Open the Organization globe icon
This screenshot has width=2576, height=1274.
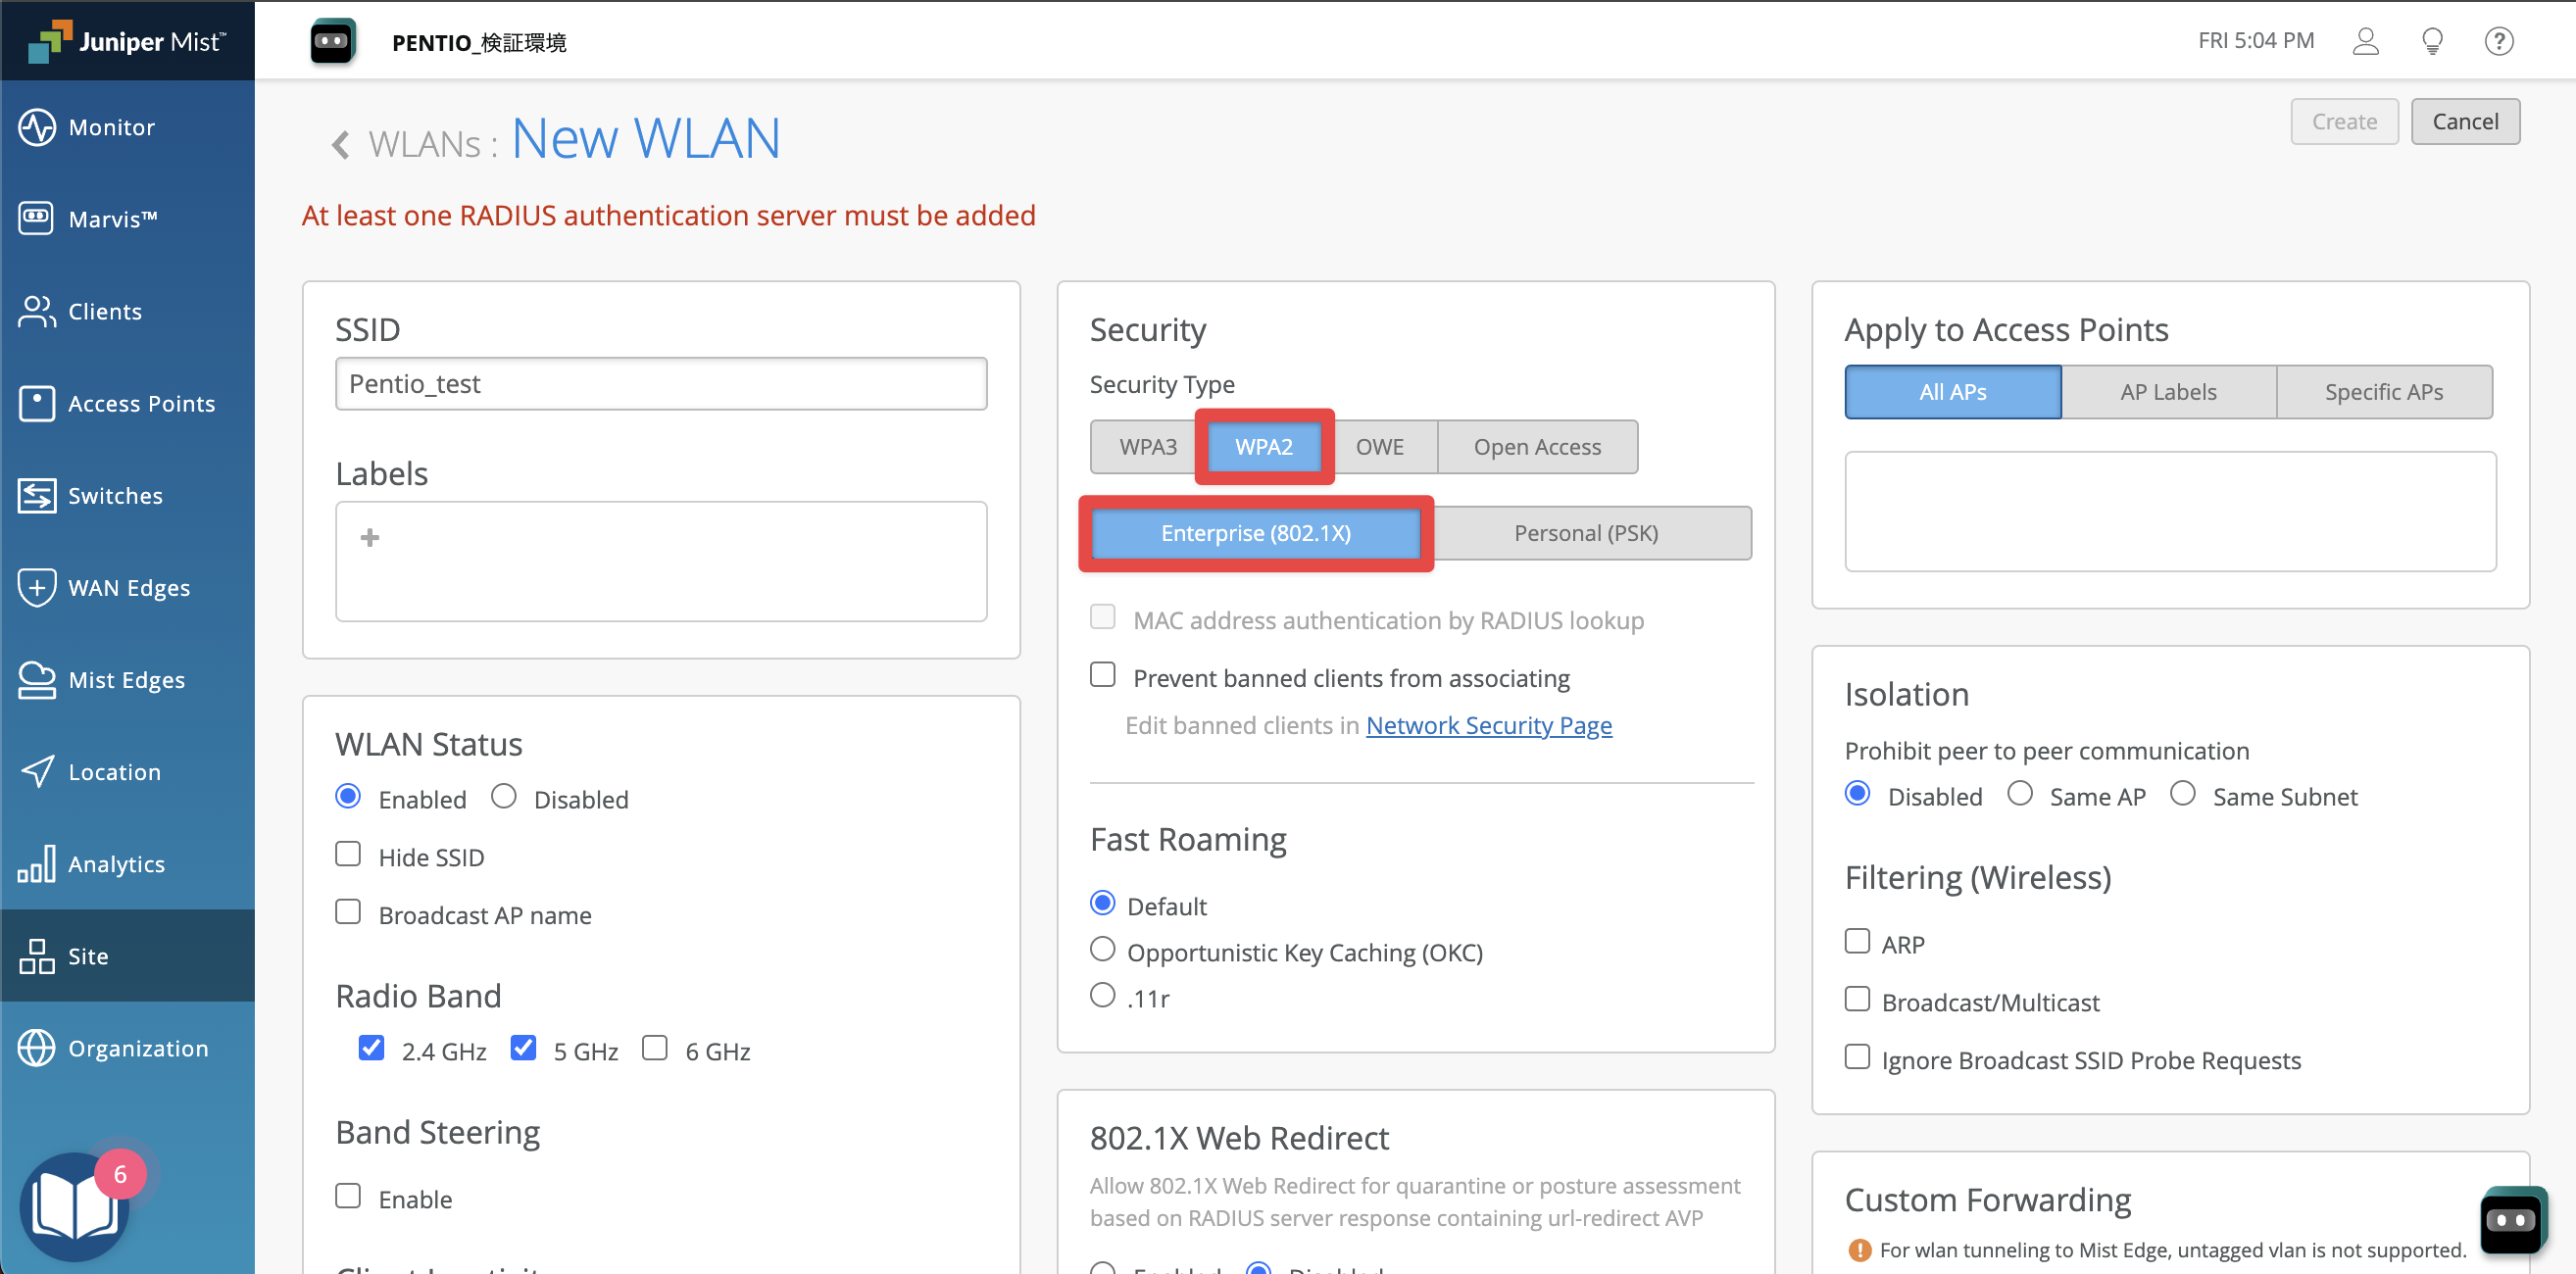(x=37, y=1048)
